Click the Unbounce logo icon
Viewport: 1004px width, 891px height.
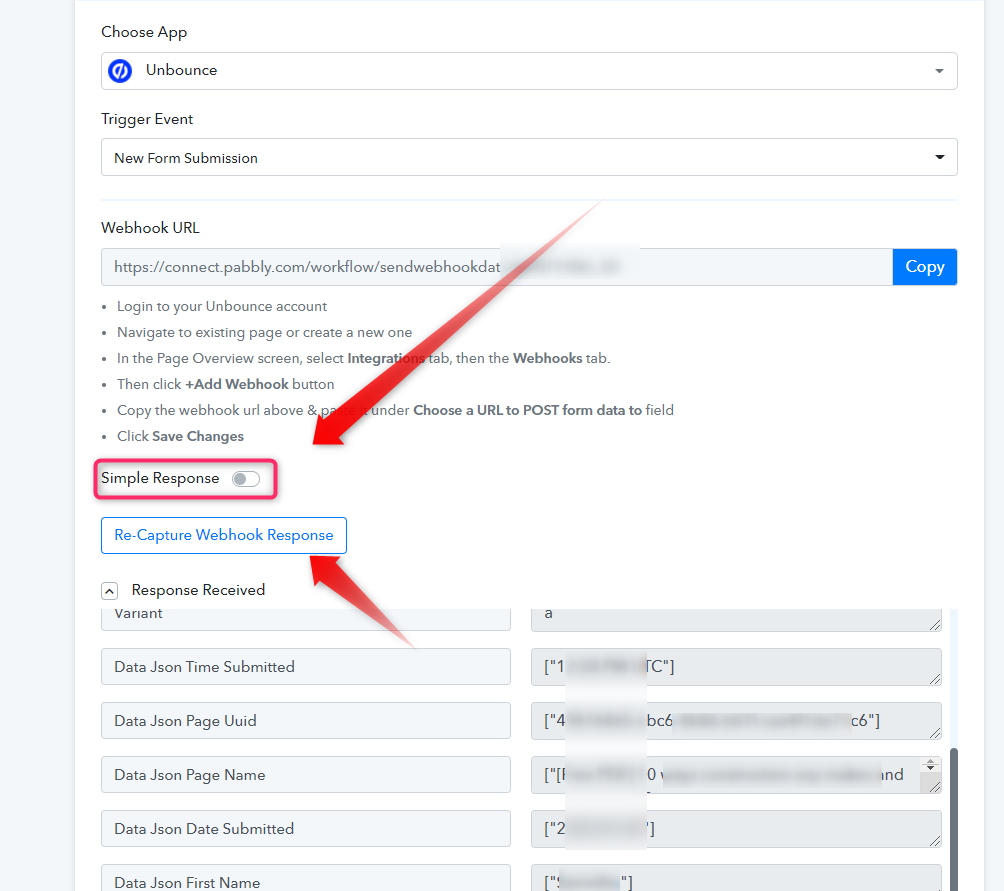click(120, 70)
